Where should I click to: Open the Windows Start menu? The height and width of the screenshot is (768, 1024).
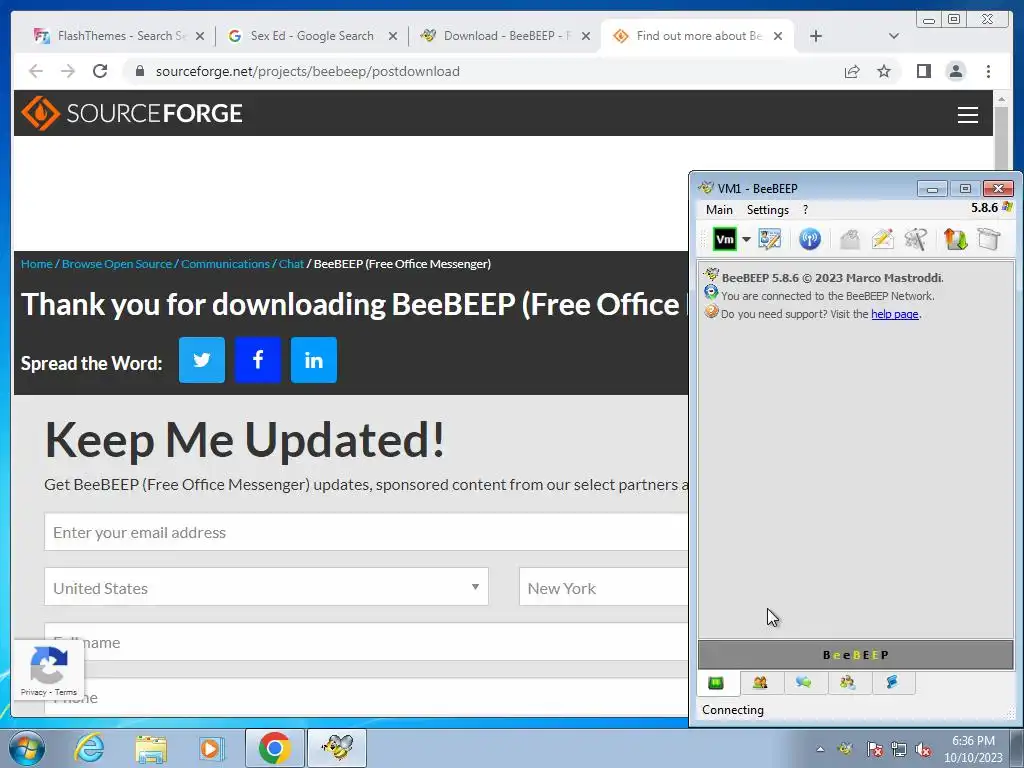point(27,748)
